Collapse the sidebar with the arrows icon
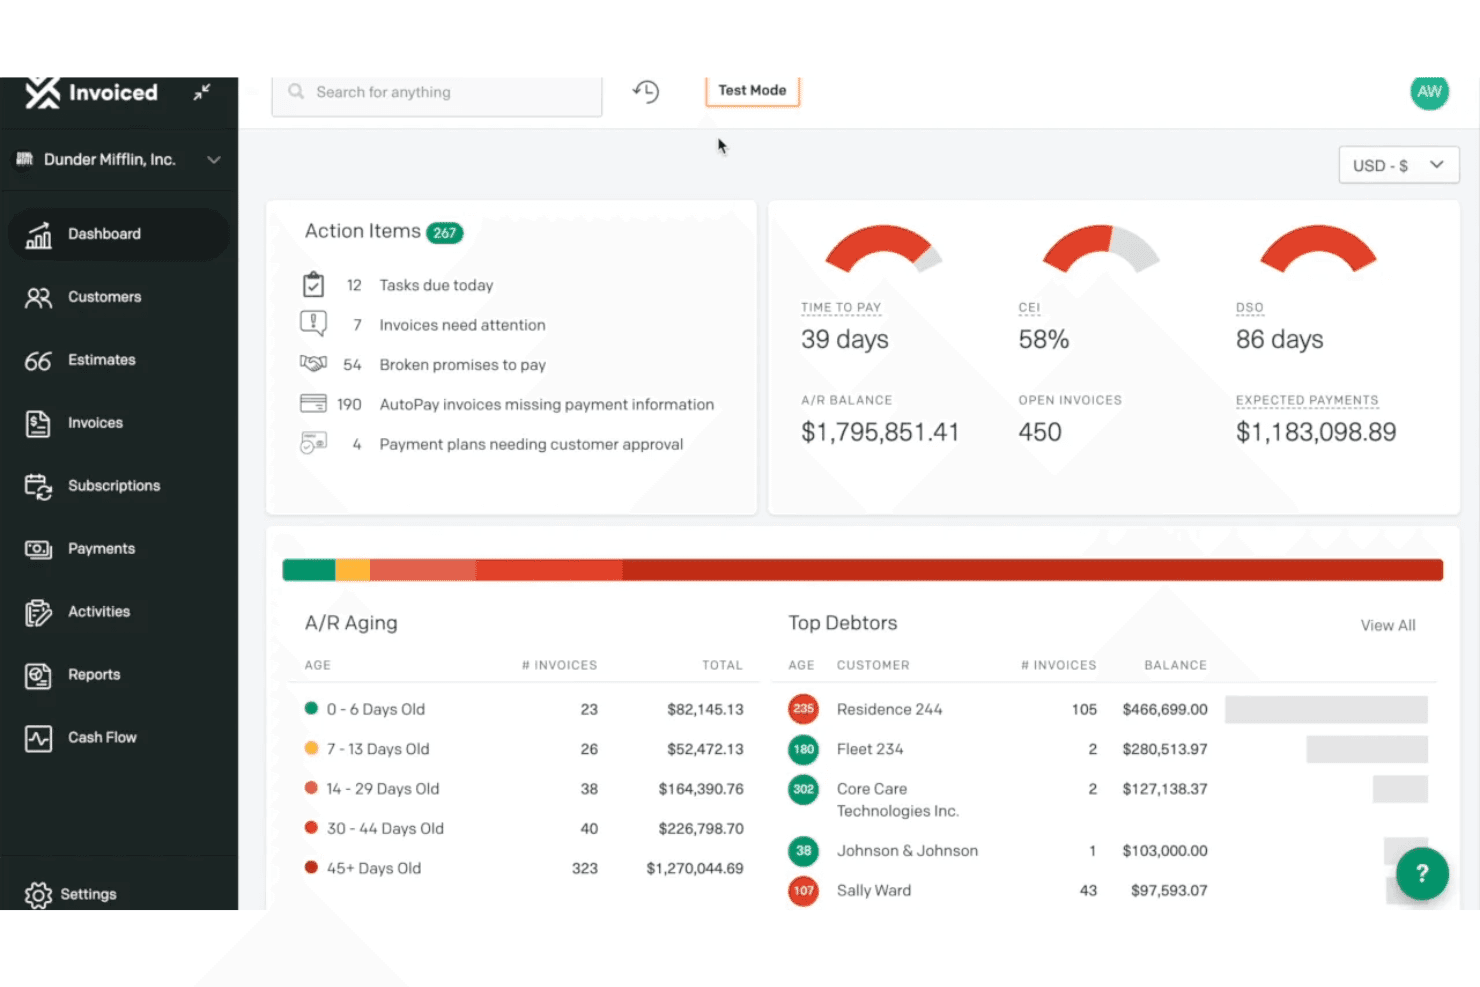 tap(202, 92)
